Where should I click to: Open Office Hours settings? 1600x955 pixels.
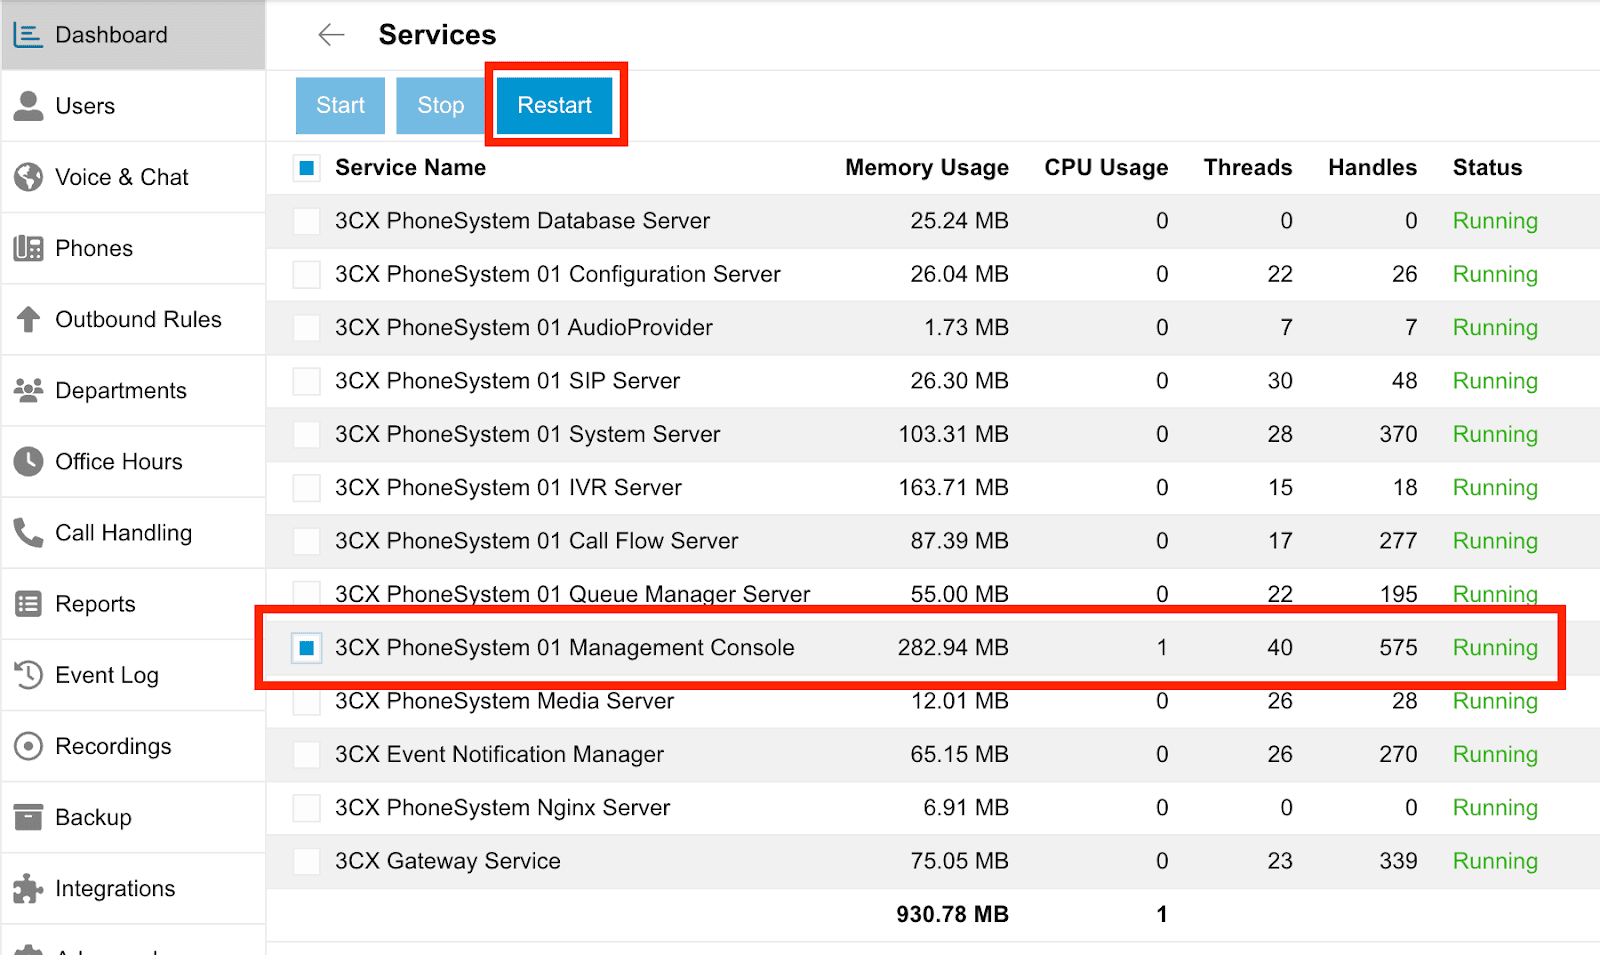(x=118, y=461)
